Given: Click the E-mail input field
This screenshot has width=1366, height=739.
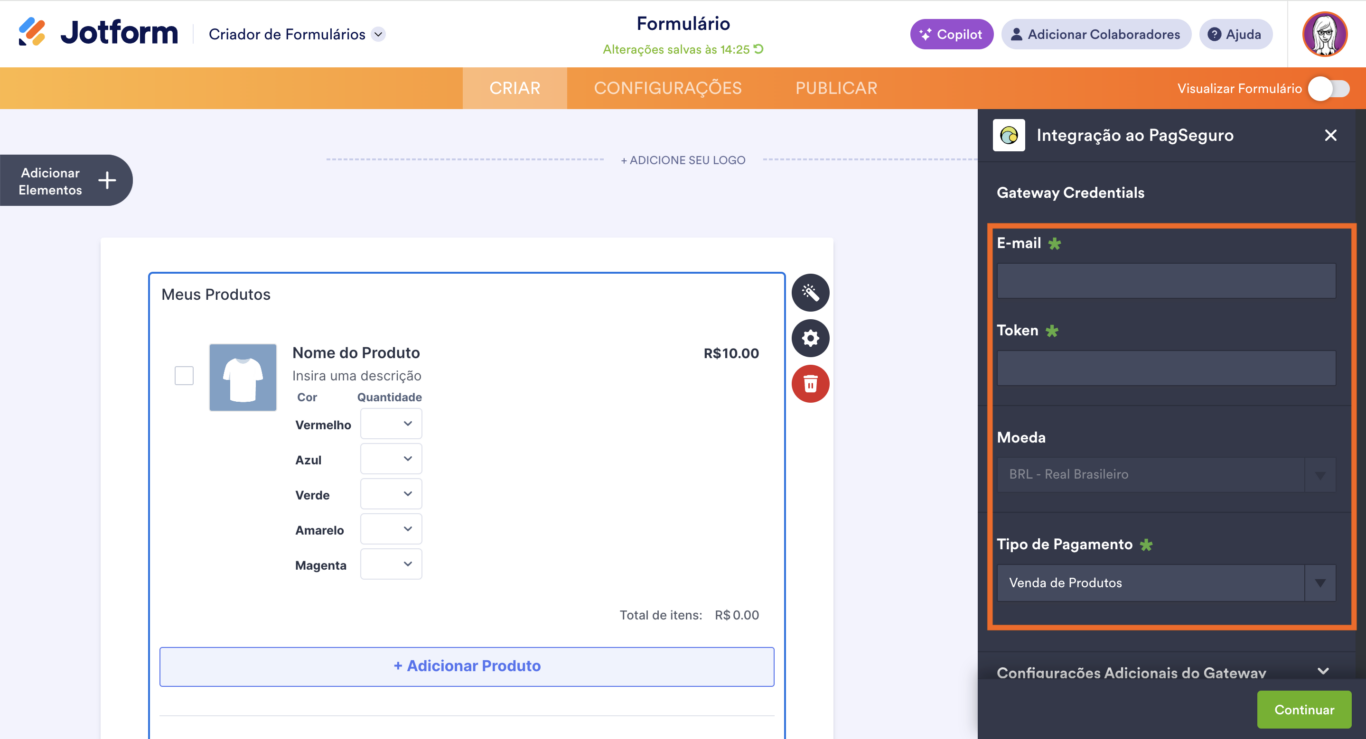Looking at the screenshot, I should [x=1166, y=281].
